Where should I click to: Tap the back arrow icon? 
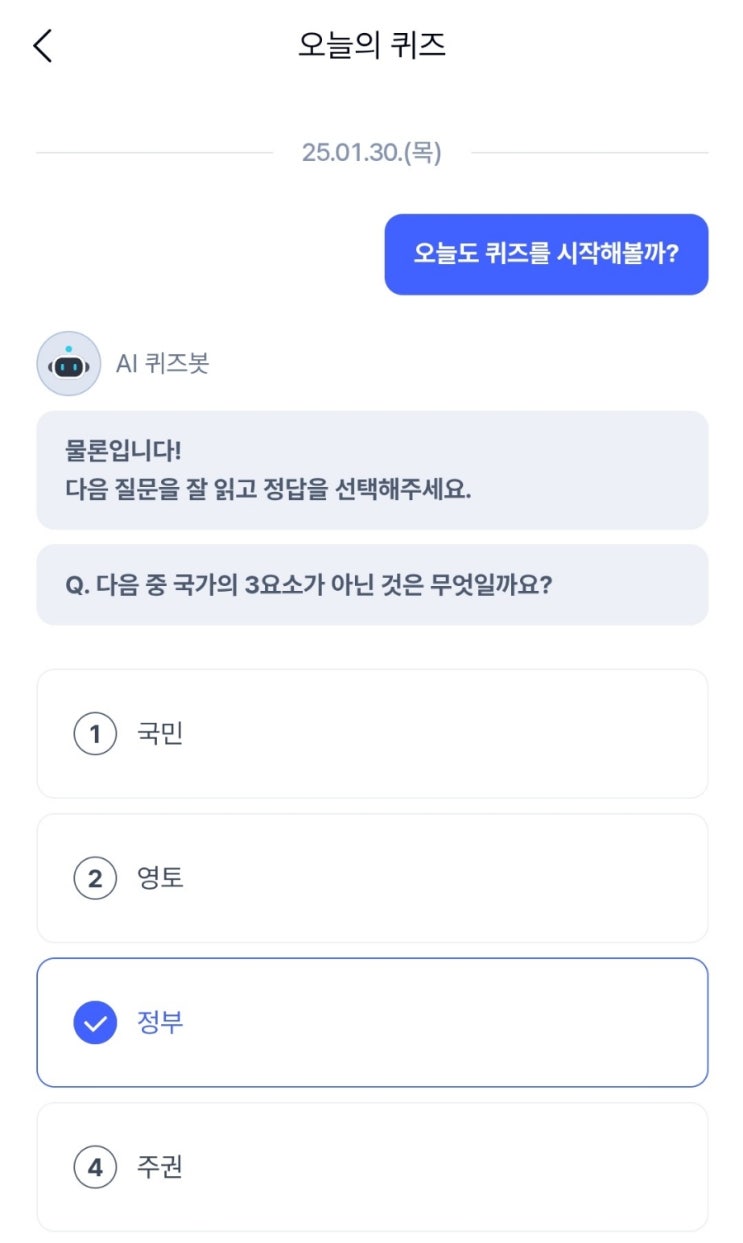(x=42, y=46)
